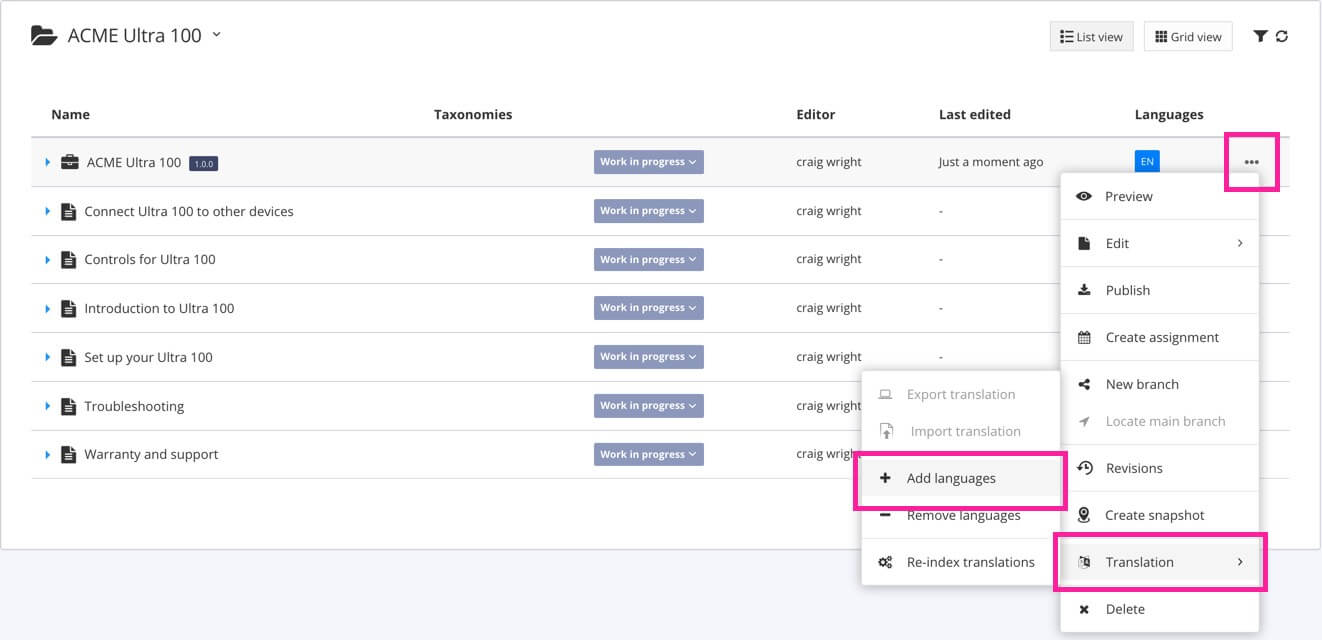Open the Work in progress status dropdown for Troubleshooting

(x=648, y=405)
